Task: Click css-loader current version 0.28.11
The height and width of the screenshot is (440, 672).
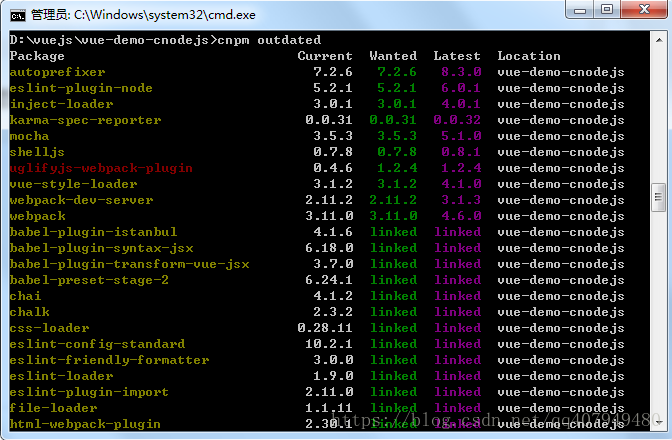Action: (x=325, y=328)
